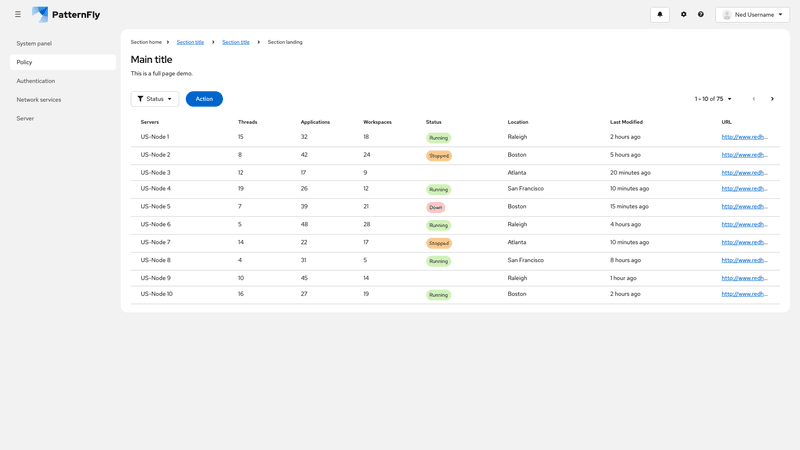Screen dimensions: 800x450
Task: Open the US-Node 1 URL link
Action: click(744, 137)
